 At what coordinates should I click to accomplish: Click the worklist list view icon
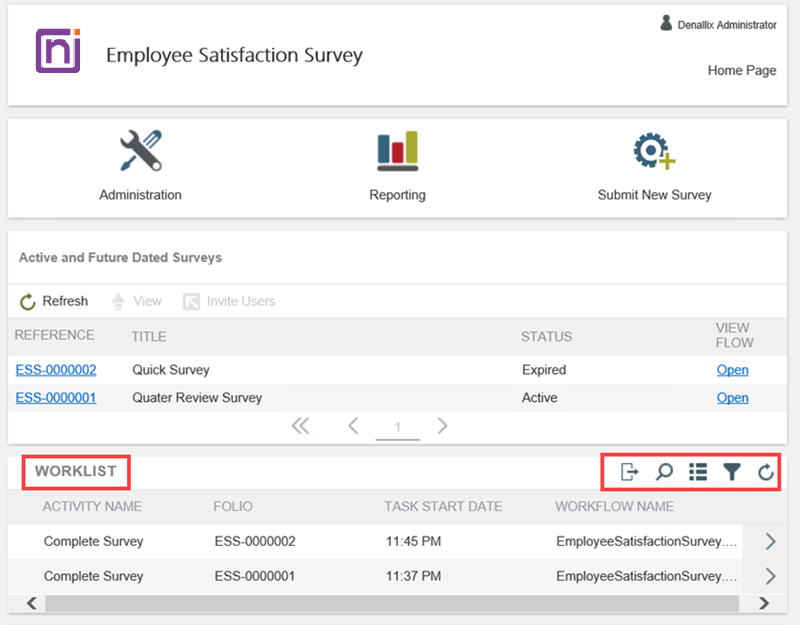click(698, 472)
